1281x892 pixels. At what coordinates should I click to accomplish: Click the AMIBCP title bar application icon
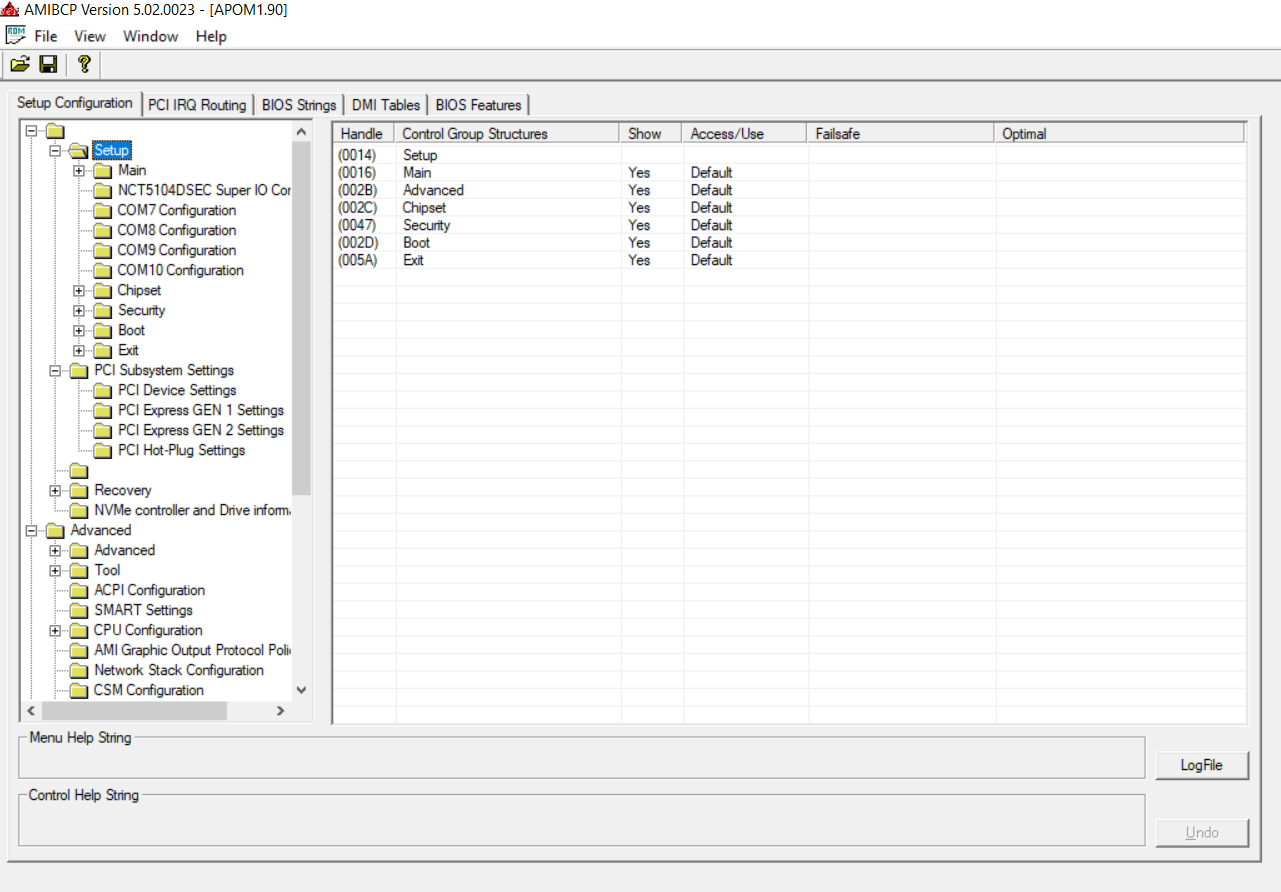tap(10, 10)
